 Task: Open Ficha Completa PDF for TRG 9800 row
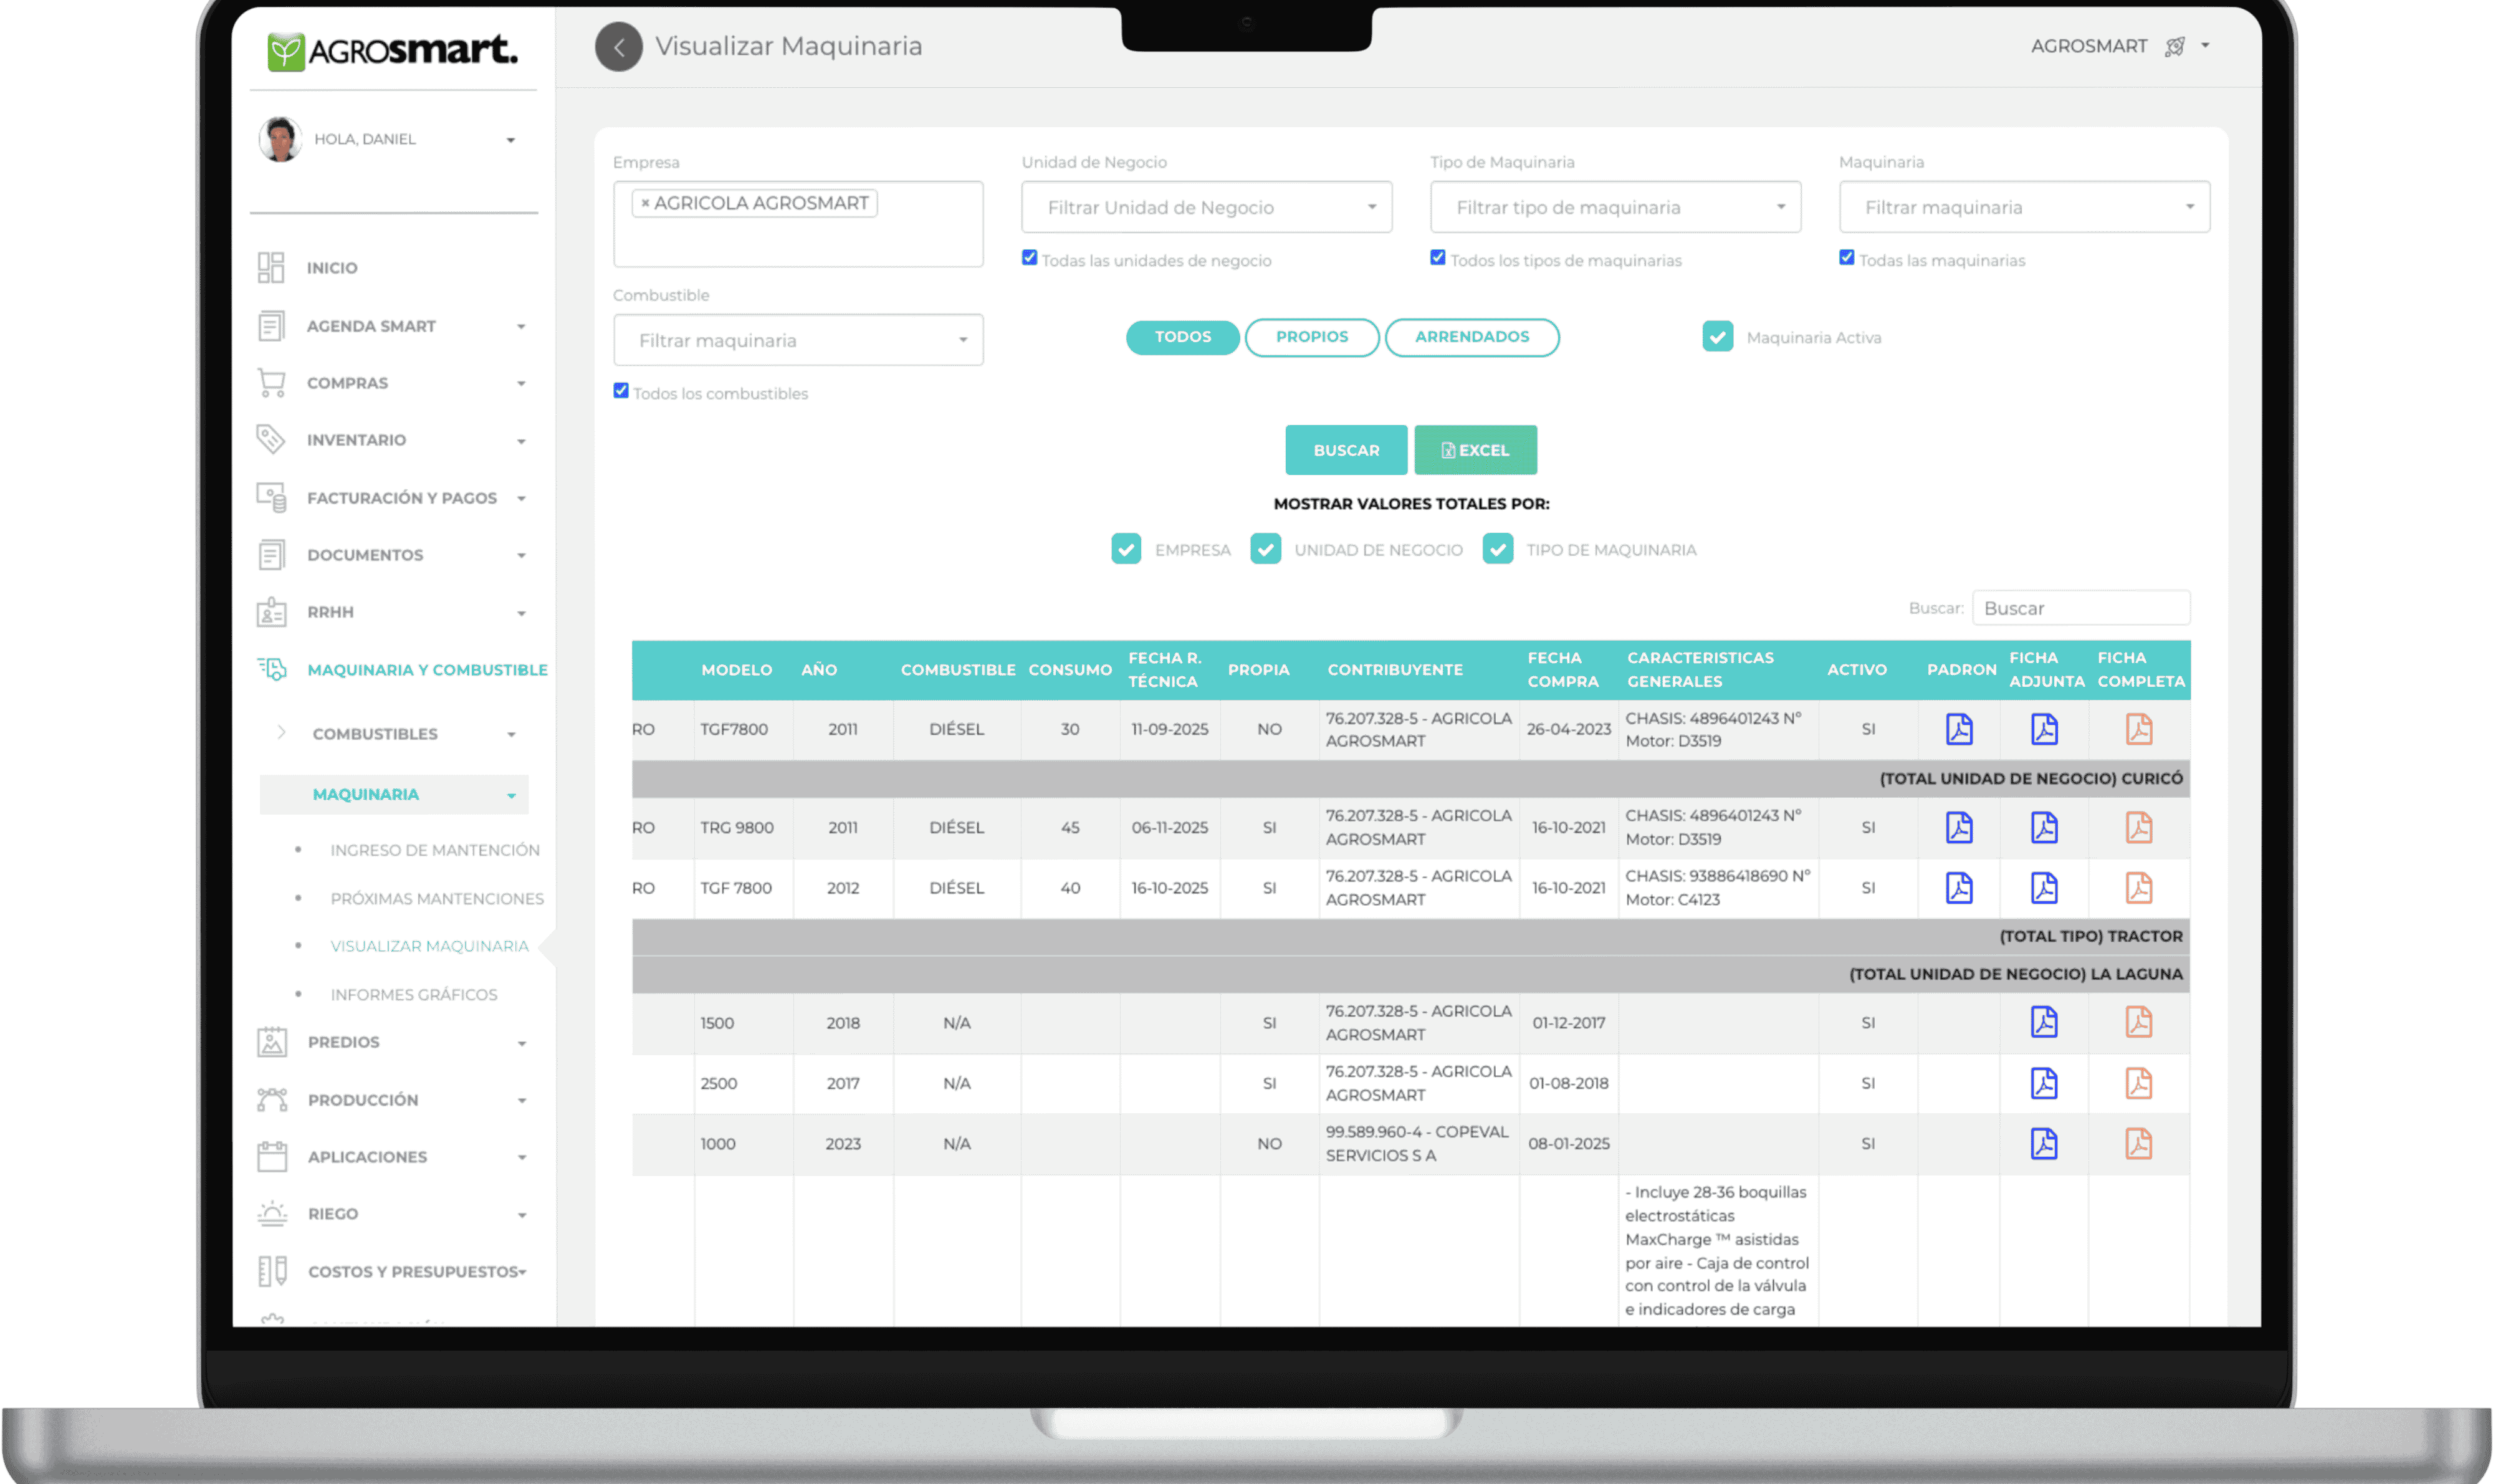pos(2138,828)
